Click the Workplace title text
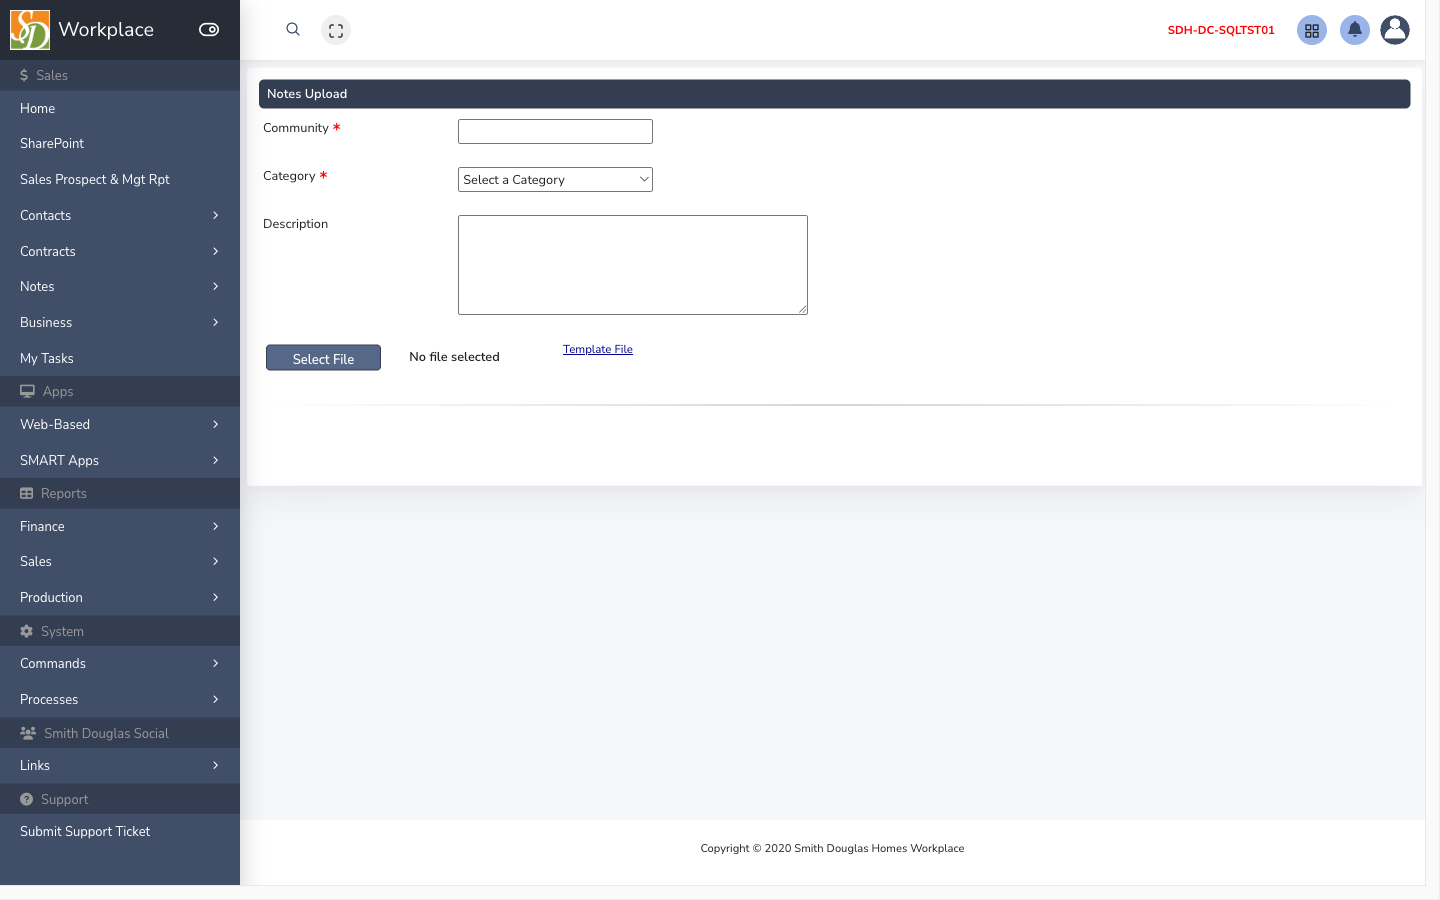 point(106,30)
